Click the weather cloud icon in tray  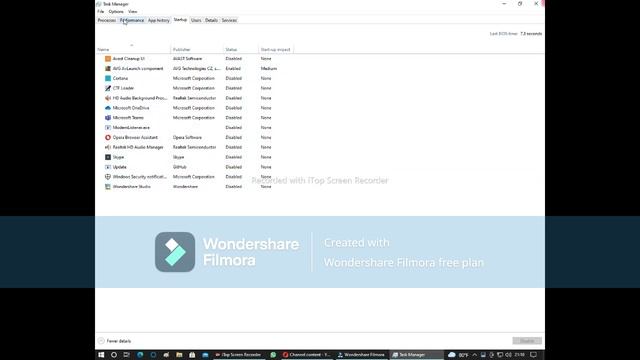point(452,355)
